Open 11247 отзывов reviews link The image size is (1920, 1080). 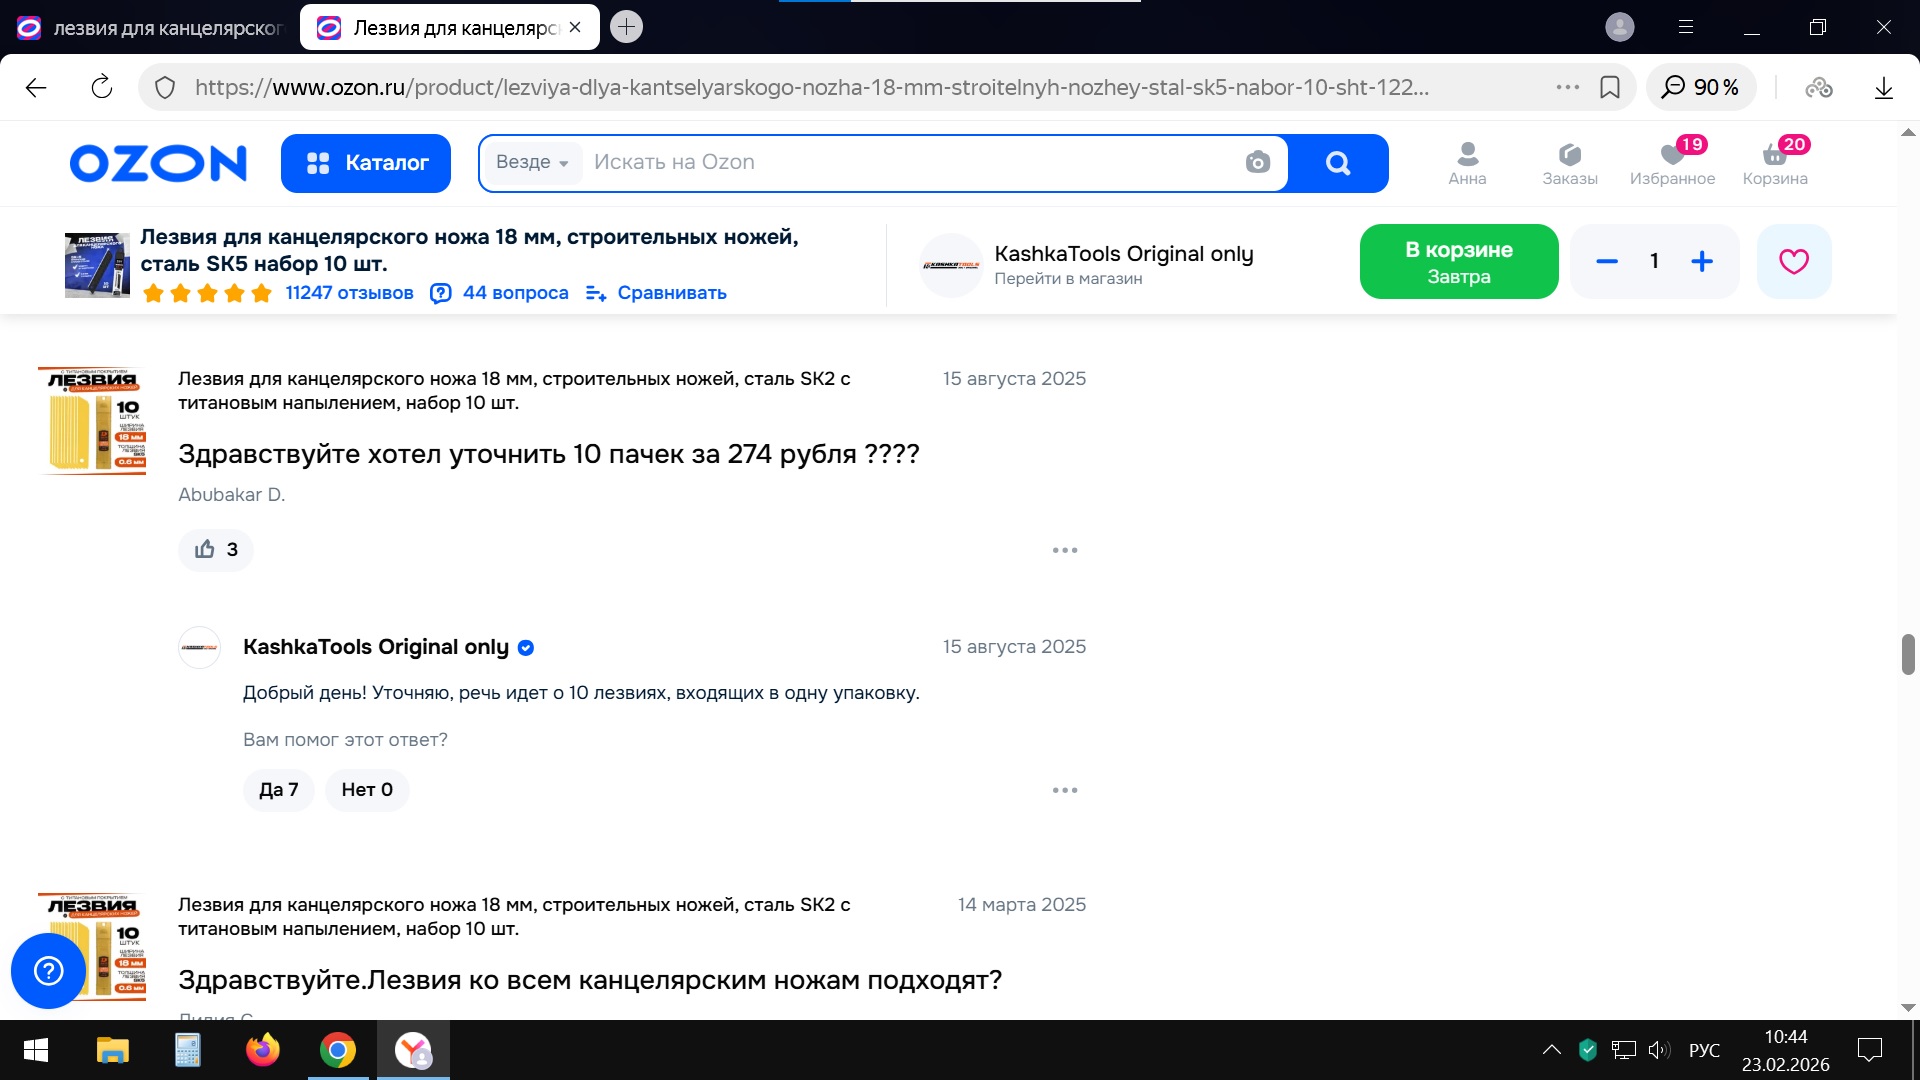pyautogui.click(x=349, y=293)
